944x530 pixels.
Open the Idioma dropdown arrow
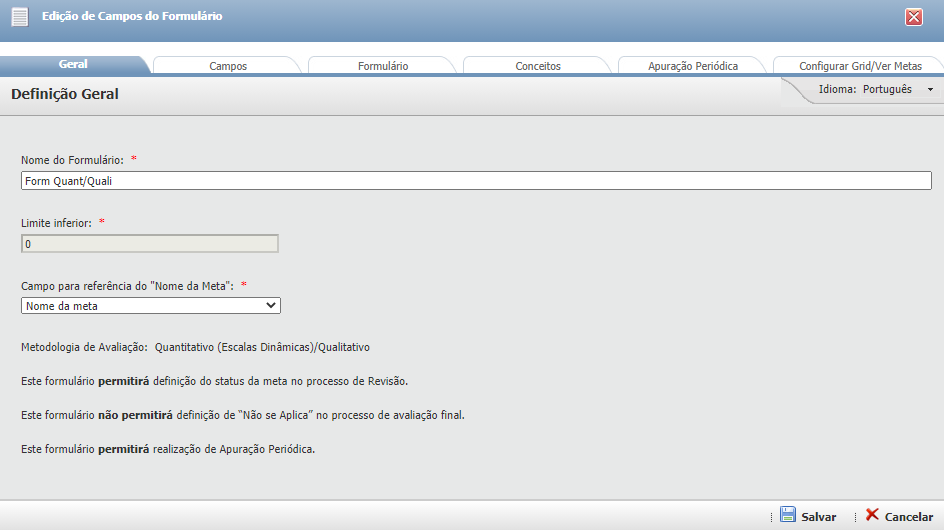pyautogui.click(x=930, y=90)
